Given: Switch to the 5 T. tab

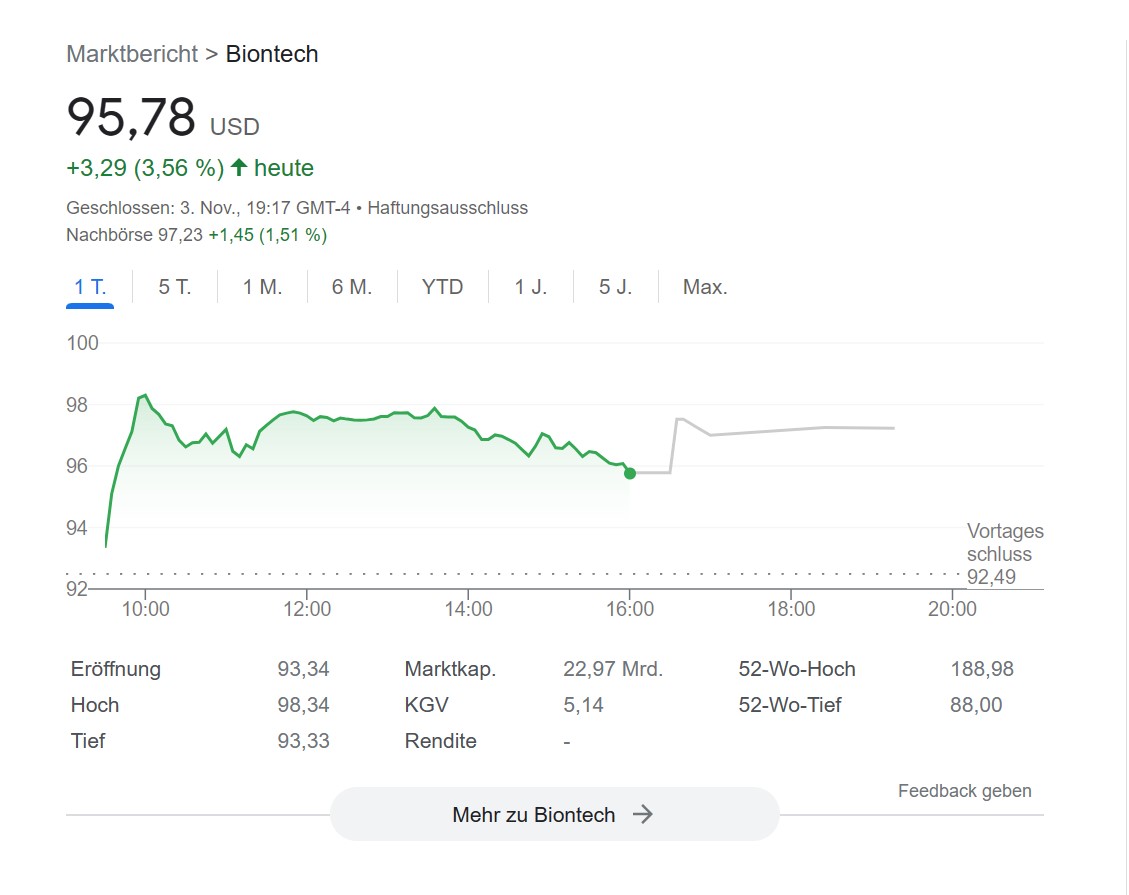Looking at the screenshot, I should coord(175,287).
